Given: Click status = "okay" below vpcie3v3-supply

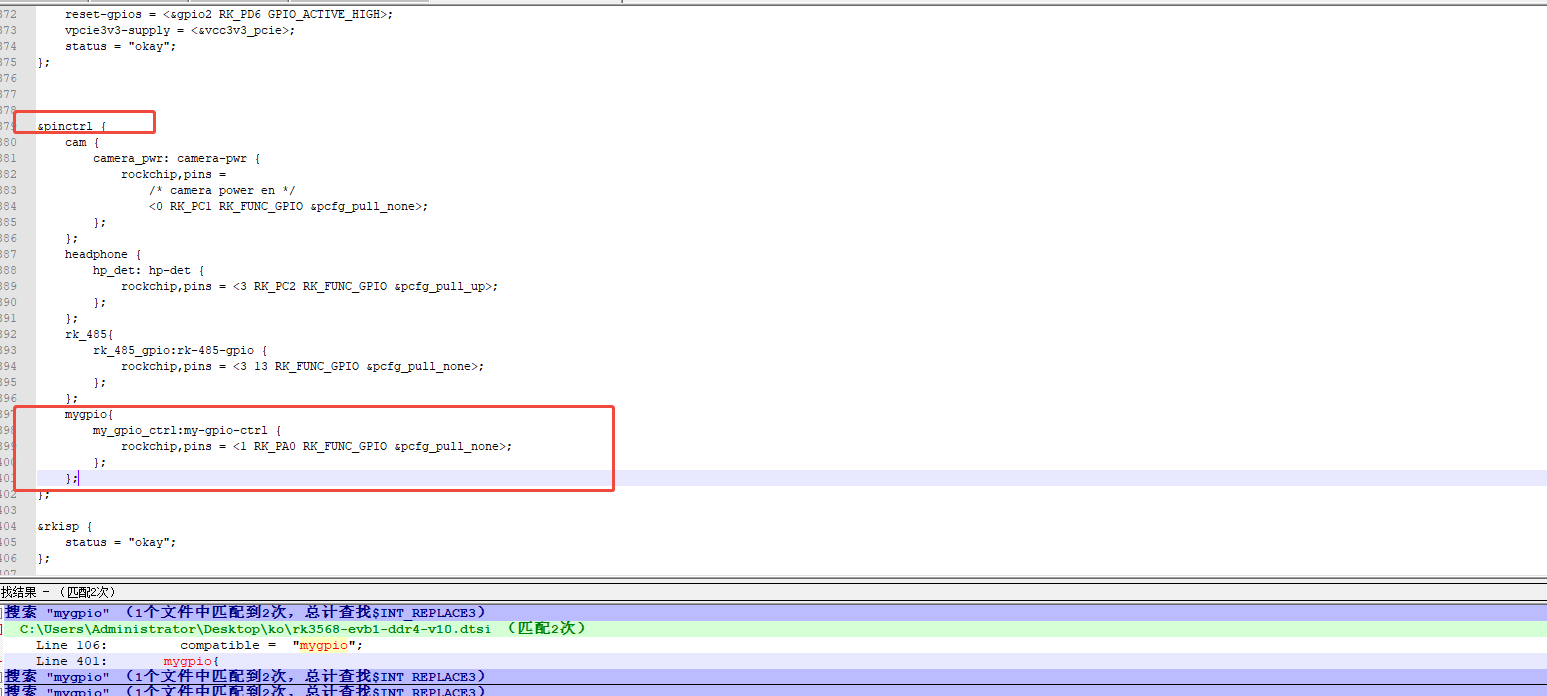Looking at the screenshot, I should point(121,46).
